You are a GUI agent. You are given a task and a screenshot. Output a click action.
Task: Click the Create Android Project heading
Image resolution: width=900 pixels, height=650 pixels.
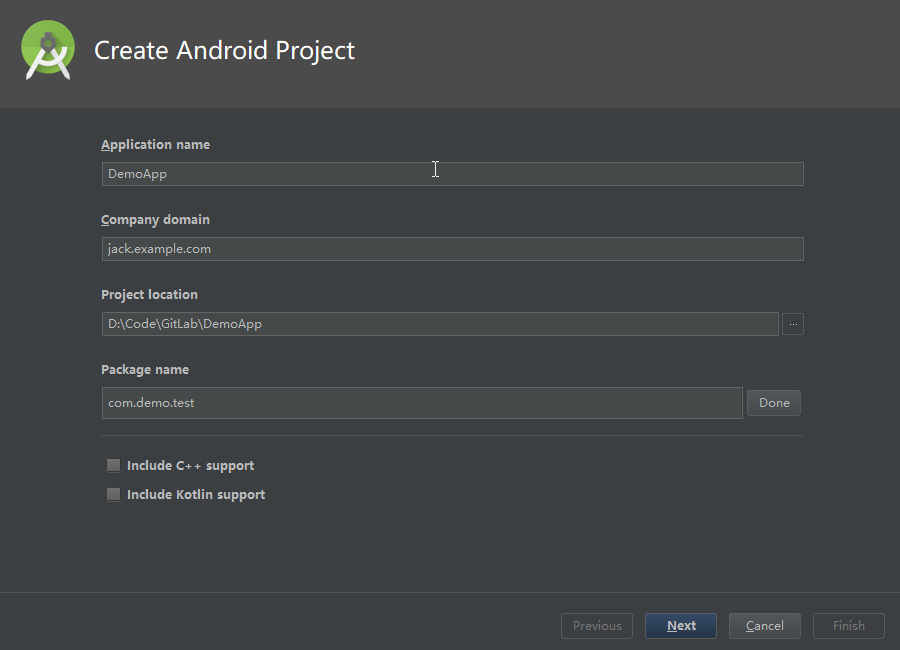tap(224, 51)
